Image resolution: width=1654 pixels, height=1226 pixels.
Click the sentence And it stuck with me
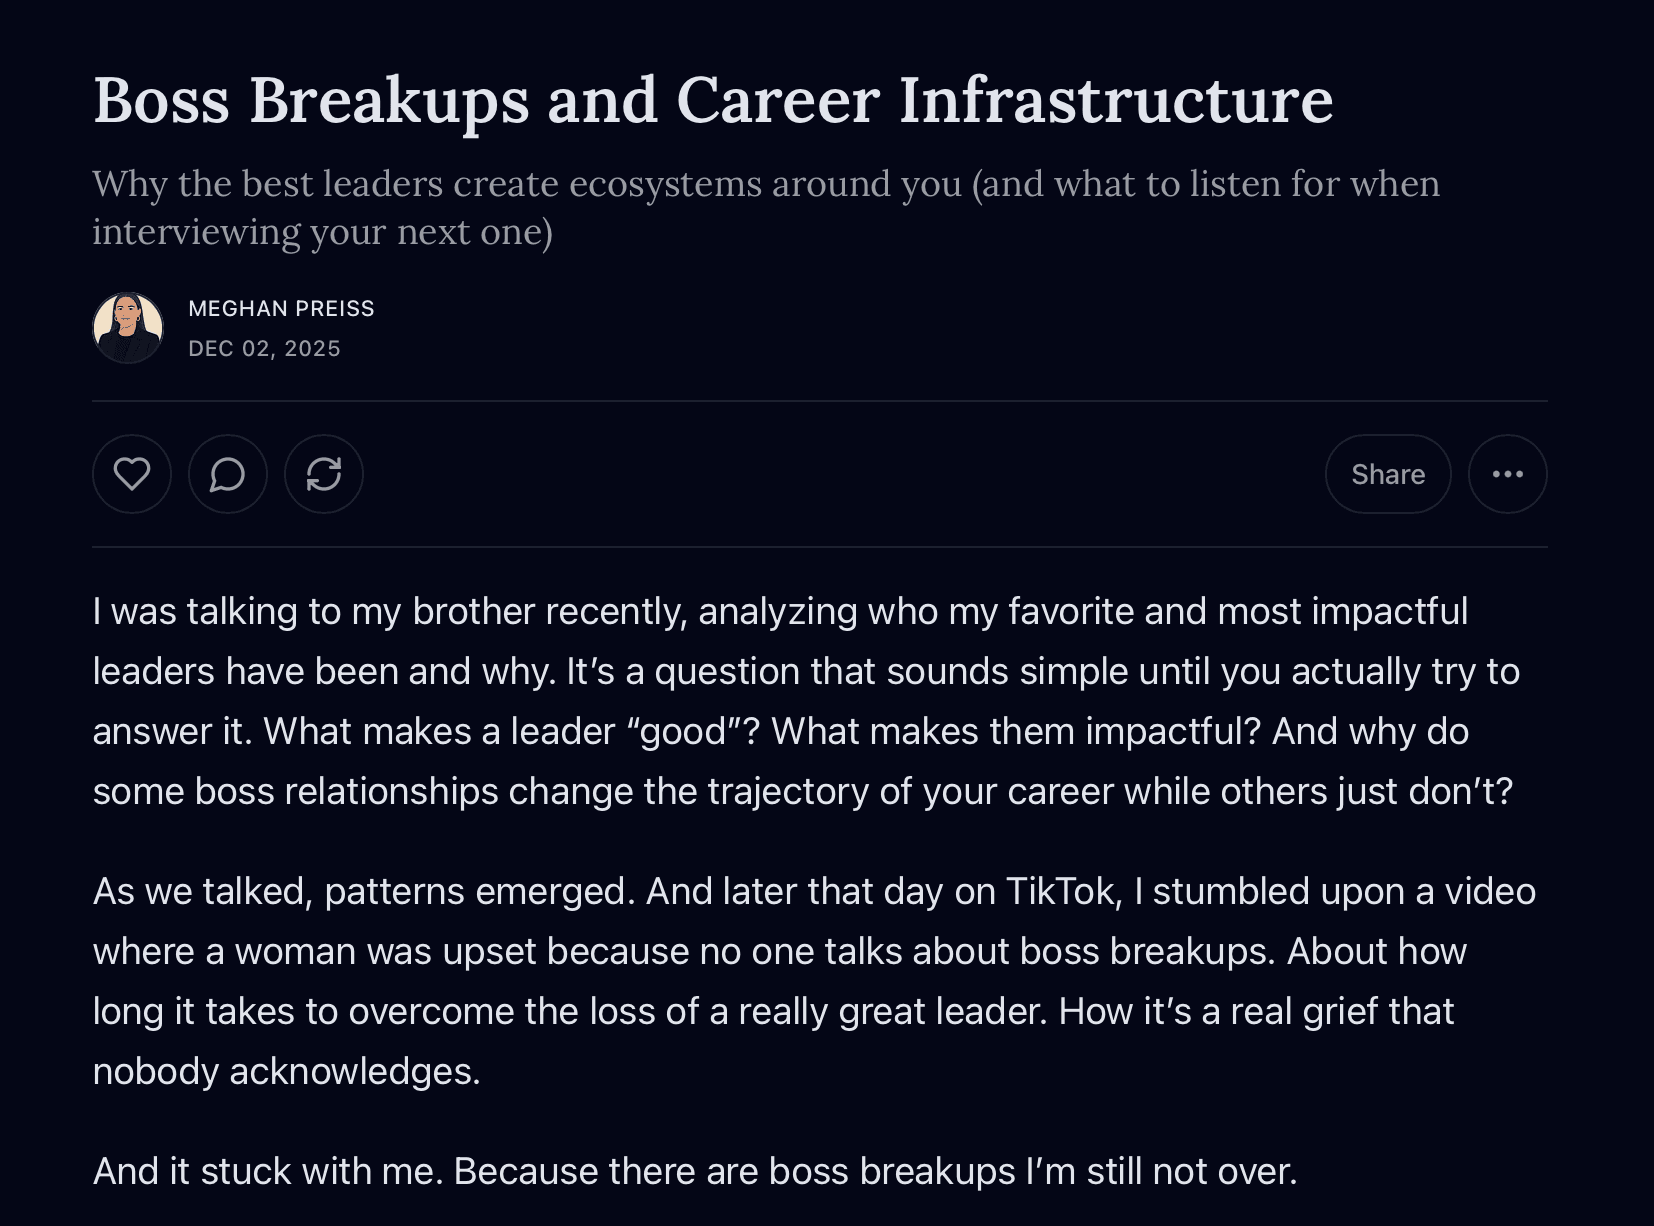268,1171
